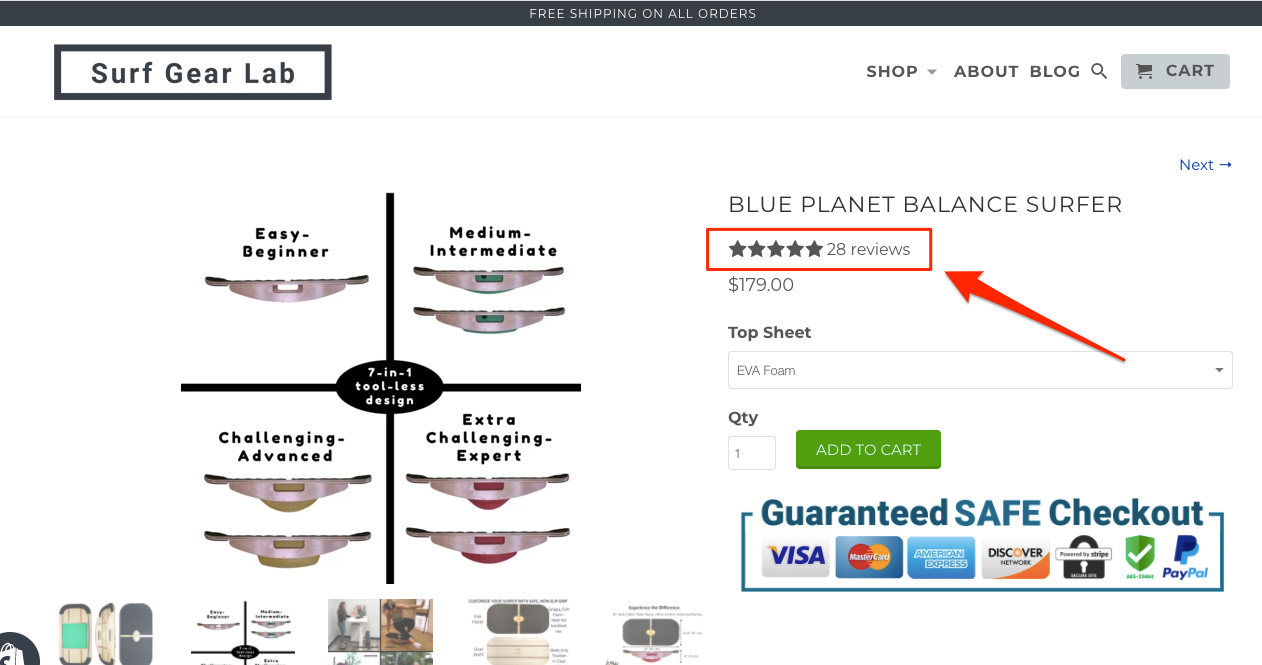
Task: Open the EVA Foam top sheet dropdown
Action: pos(980,370)
